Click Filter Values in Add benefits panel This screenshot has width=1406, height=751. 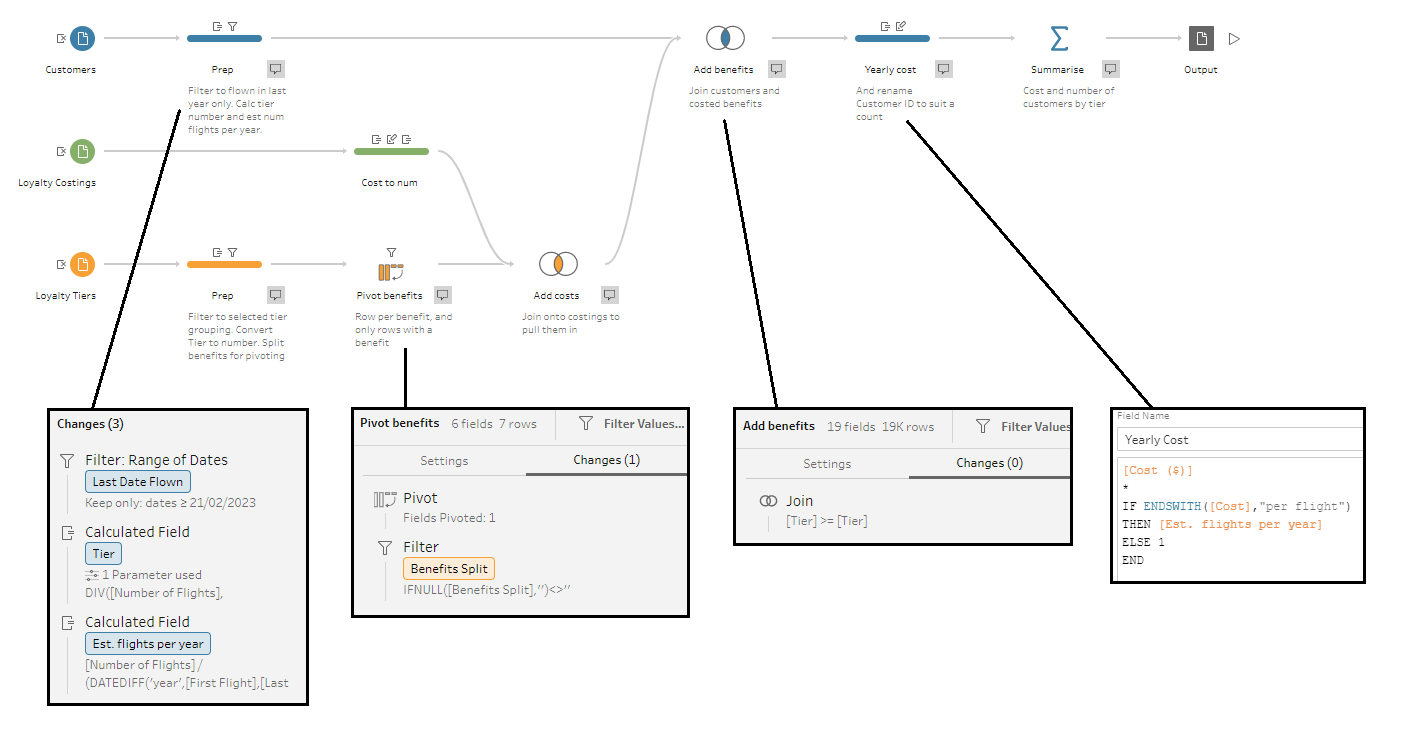coord(1024,427)
